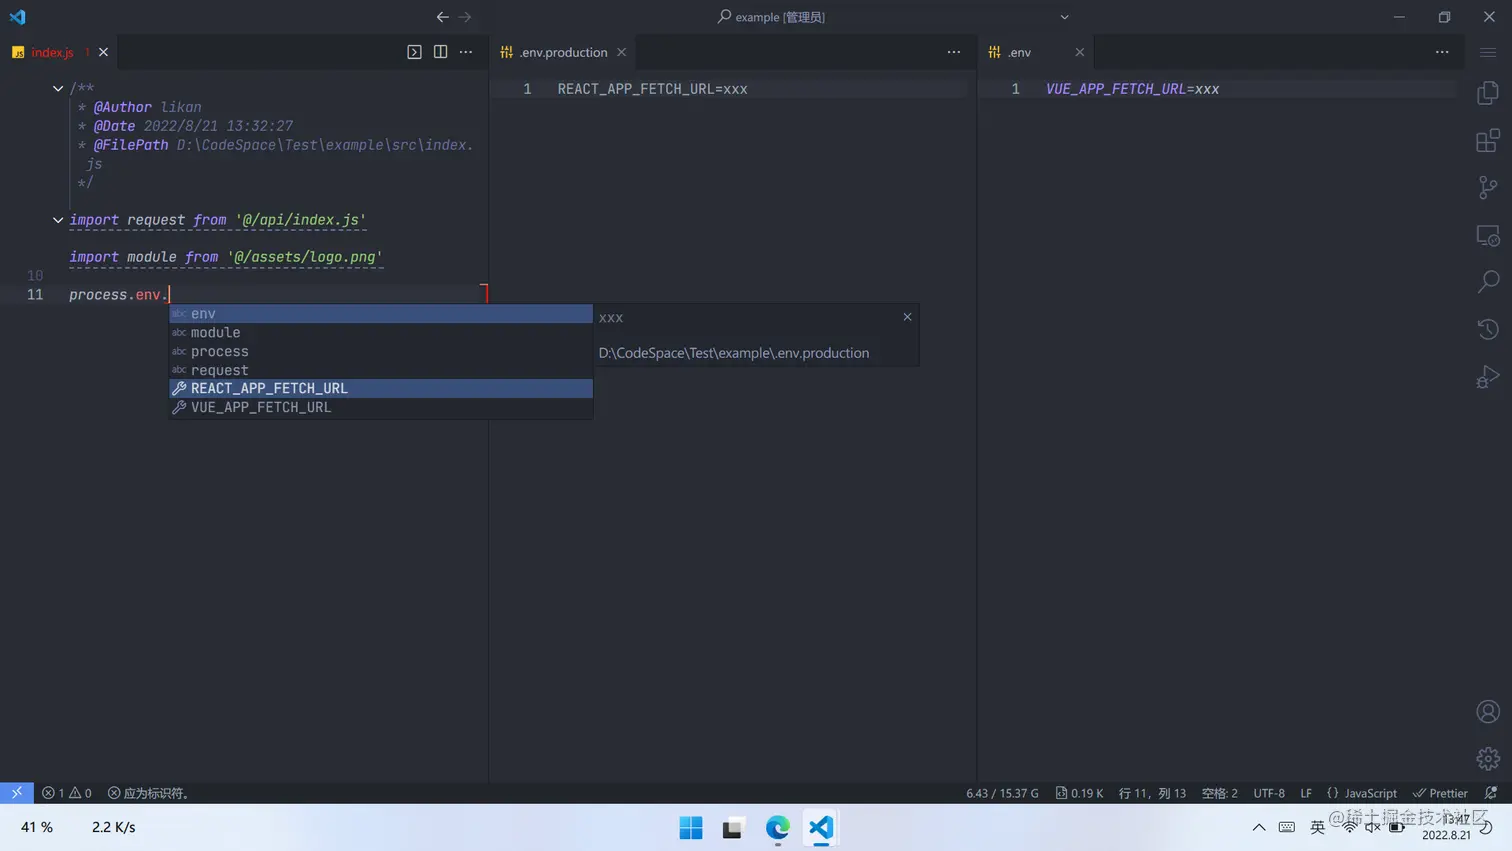1512x851 pixels.
Task: Open more actions for index.js editor group
Action: (x=466, y=52)
